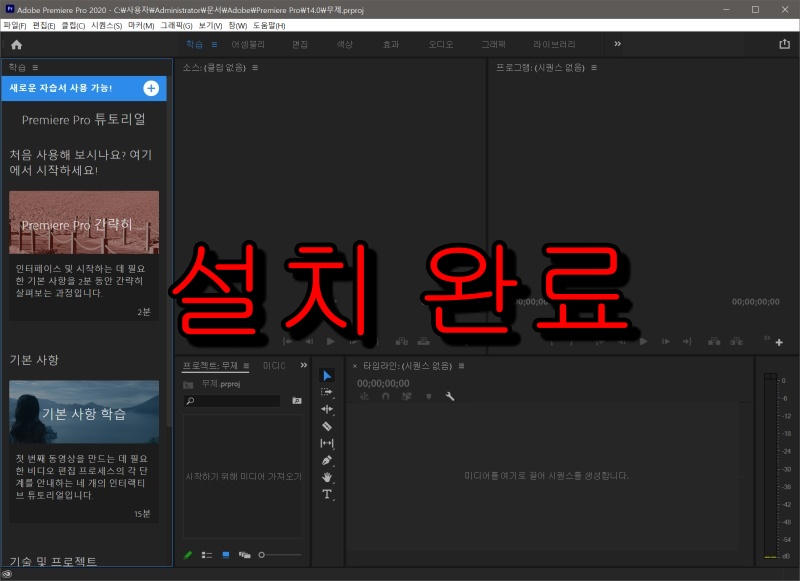Image resolution: width=800 pixels, height=581 pixels.
Task: Switch the project panel to List View
Action: [206, 555]
